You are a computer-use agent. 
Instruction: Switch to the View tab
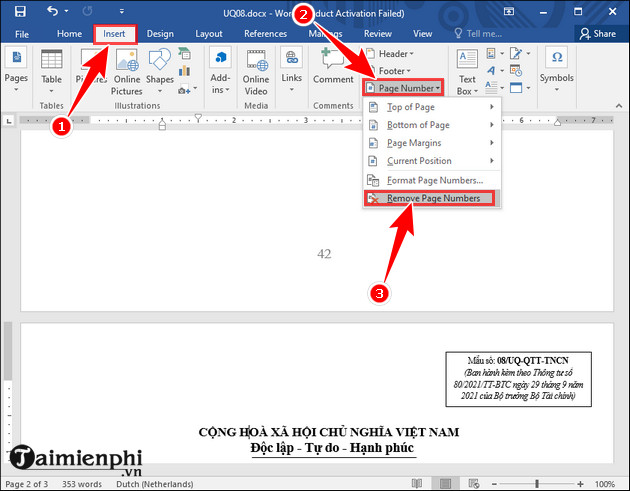[422, 34]
